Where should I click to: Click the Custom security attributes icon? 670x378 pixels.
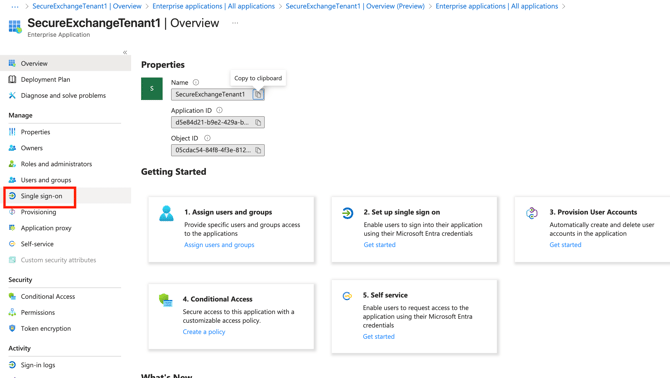tap(12, 260)
